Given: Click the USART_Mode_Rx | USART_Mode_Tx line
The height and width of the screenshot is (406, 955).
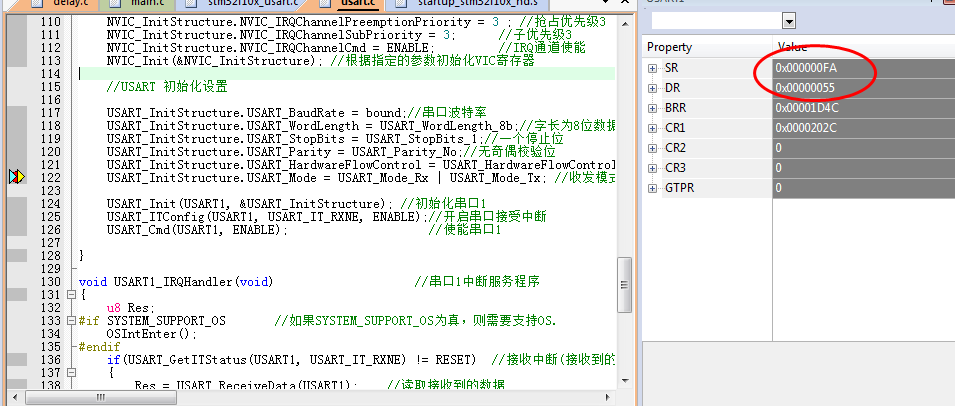Looking at the screenshot, I should tap(327, 177).
